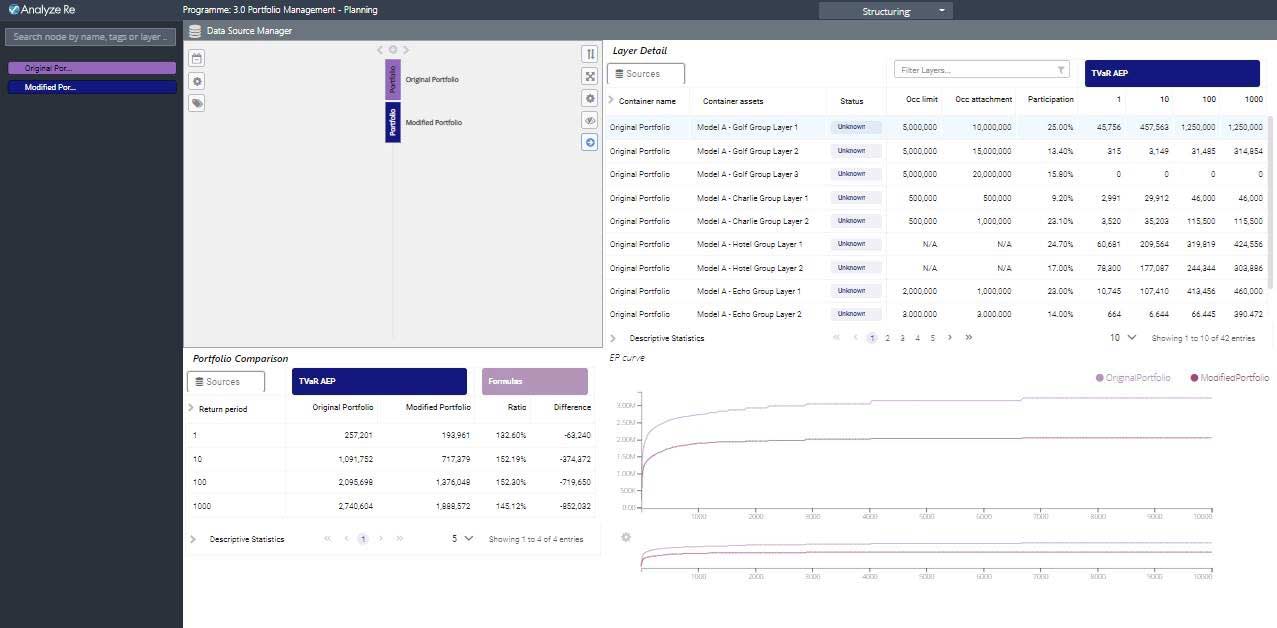The height and width of the screenshot is (628, 1277).
Task: Open the Structuring dropdown at the top
Action: tap(886, 11)
